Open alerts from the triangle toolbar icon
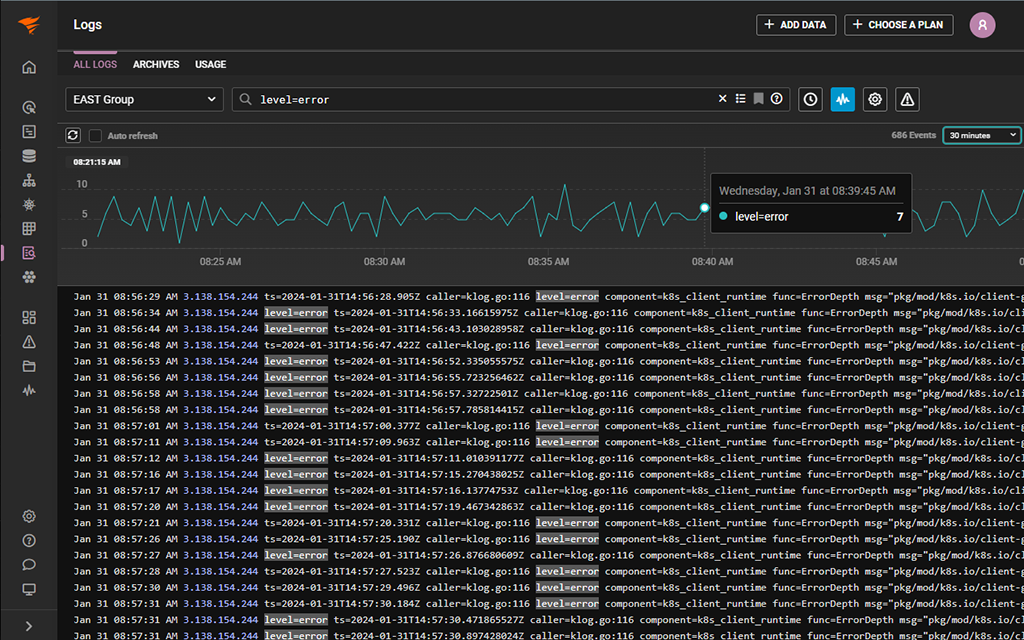This screenshot has width=1024, height=640. click(x=907, y=99)
